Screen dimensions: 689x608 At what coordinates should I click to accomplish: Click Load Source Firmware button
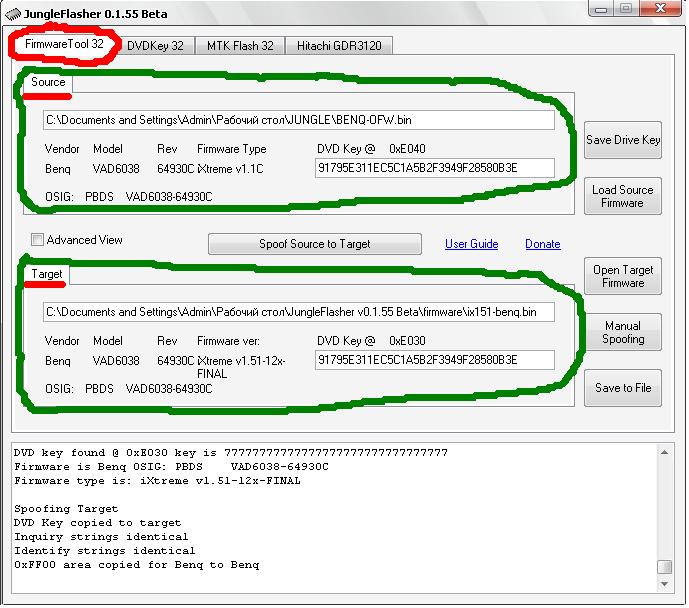(623, 196)
